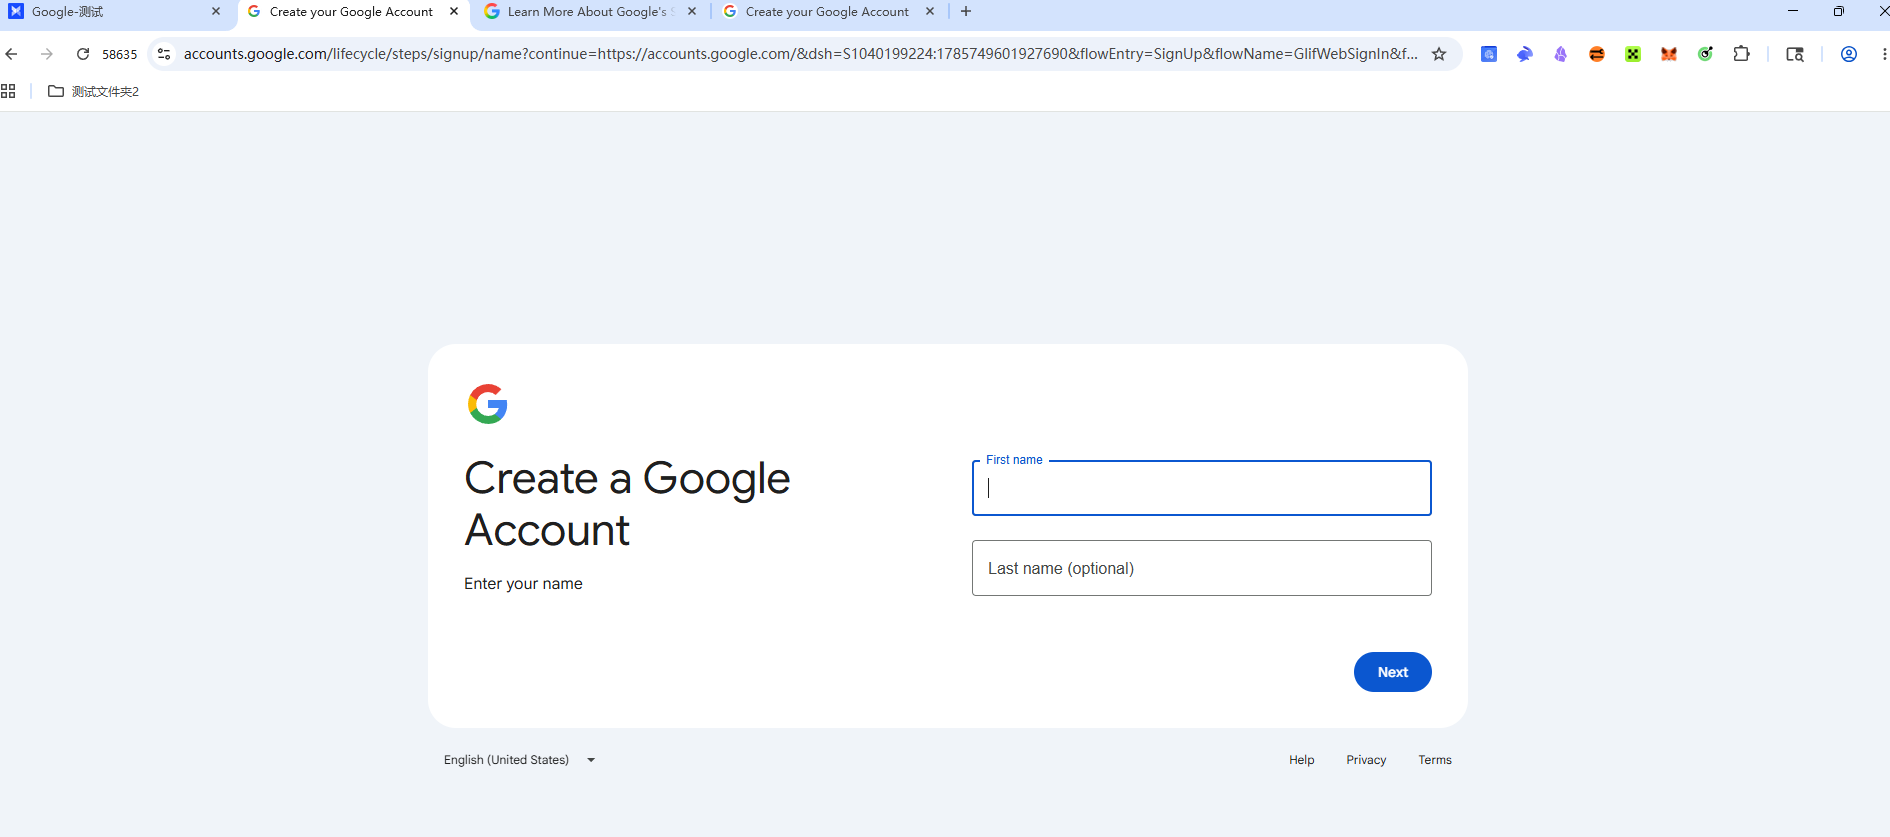Open the Help link
This screenshot has width=1890, height=837.
click(x=1302, y=760)
